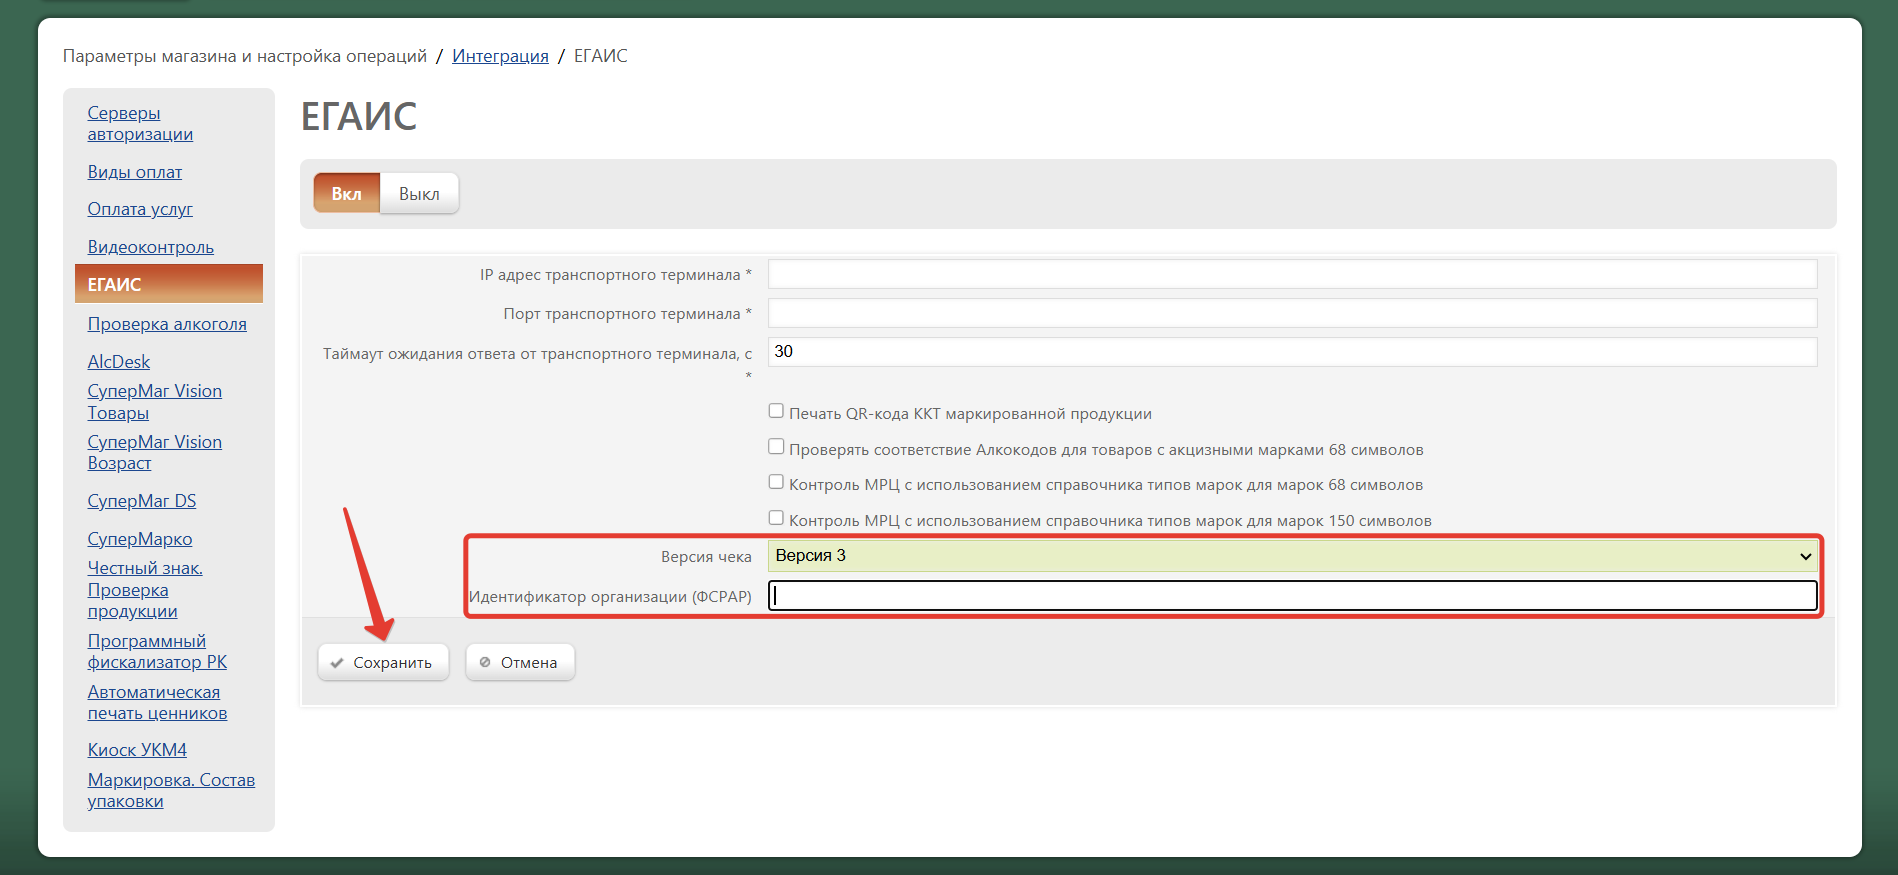Open the Интеграция breadcrumb link
The height and width of the screenshot is (875, 1898).
(x=500, y=56)
